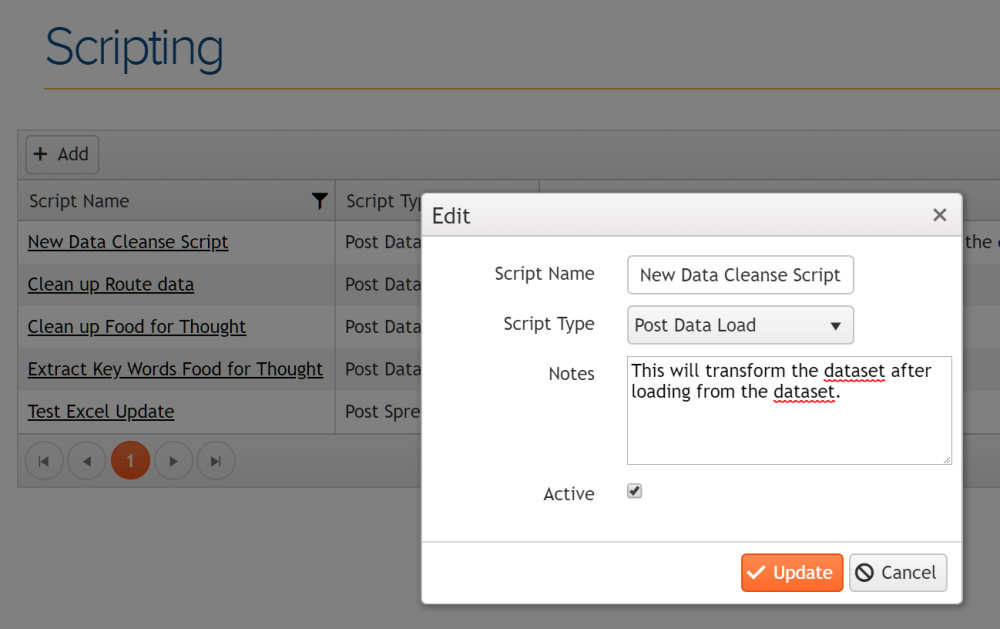The height and width of the screenshot is (629, 1000).
Task: Open the Test Excel Update script
Action: pos(101,411)
